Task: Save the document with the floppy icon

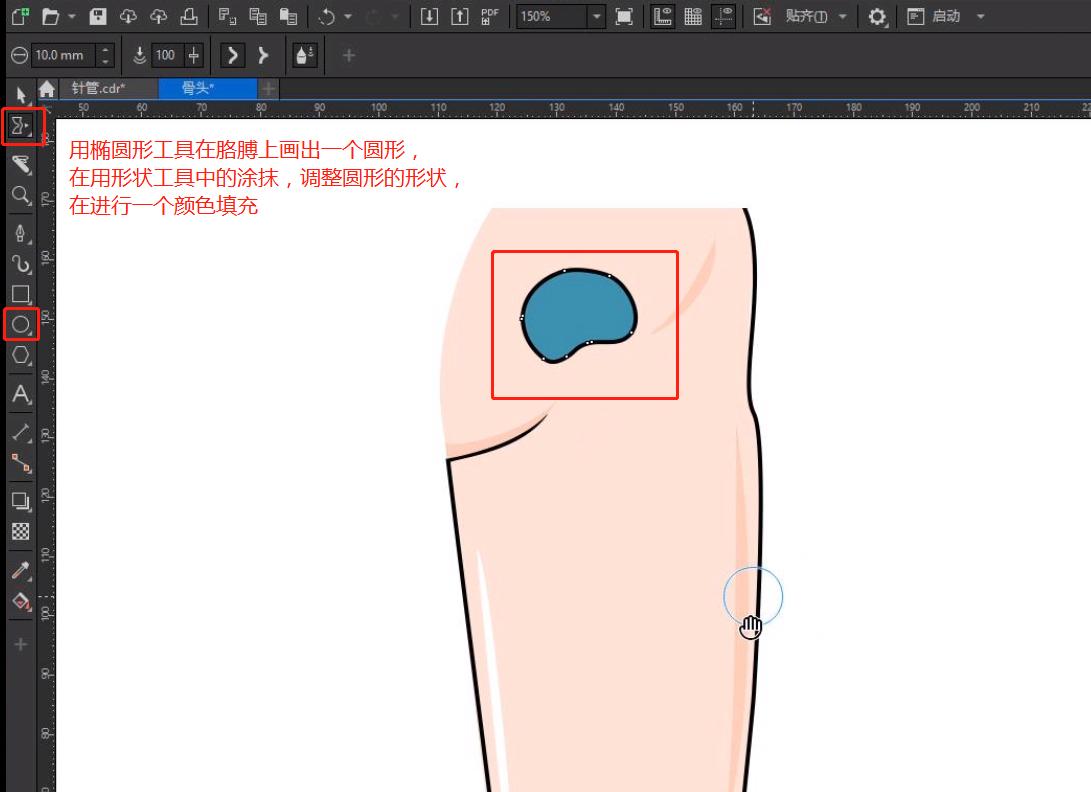Action: [x=98, y=16]
